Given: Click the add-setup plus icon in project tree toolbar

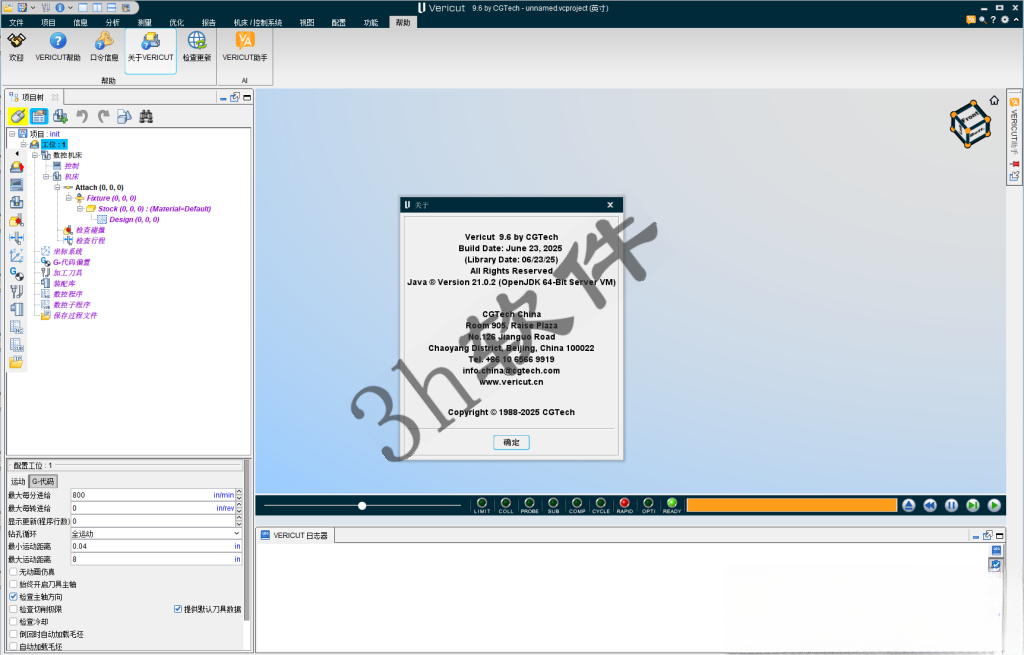Looking at the screenshot, I should tap(61, 116).
